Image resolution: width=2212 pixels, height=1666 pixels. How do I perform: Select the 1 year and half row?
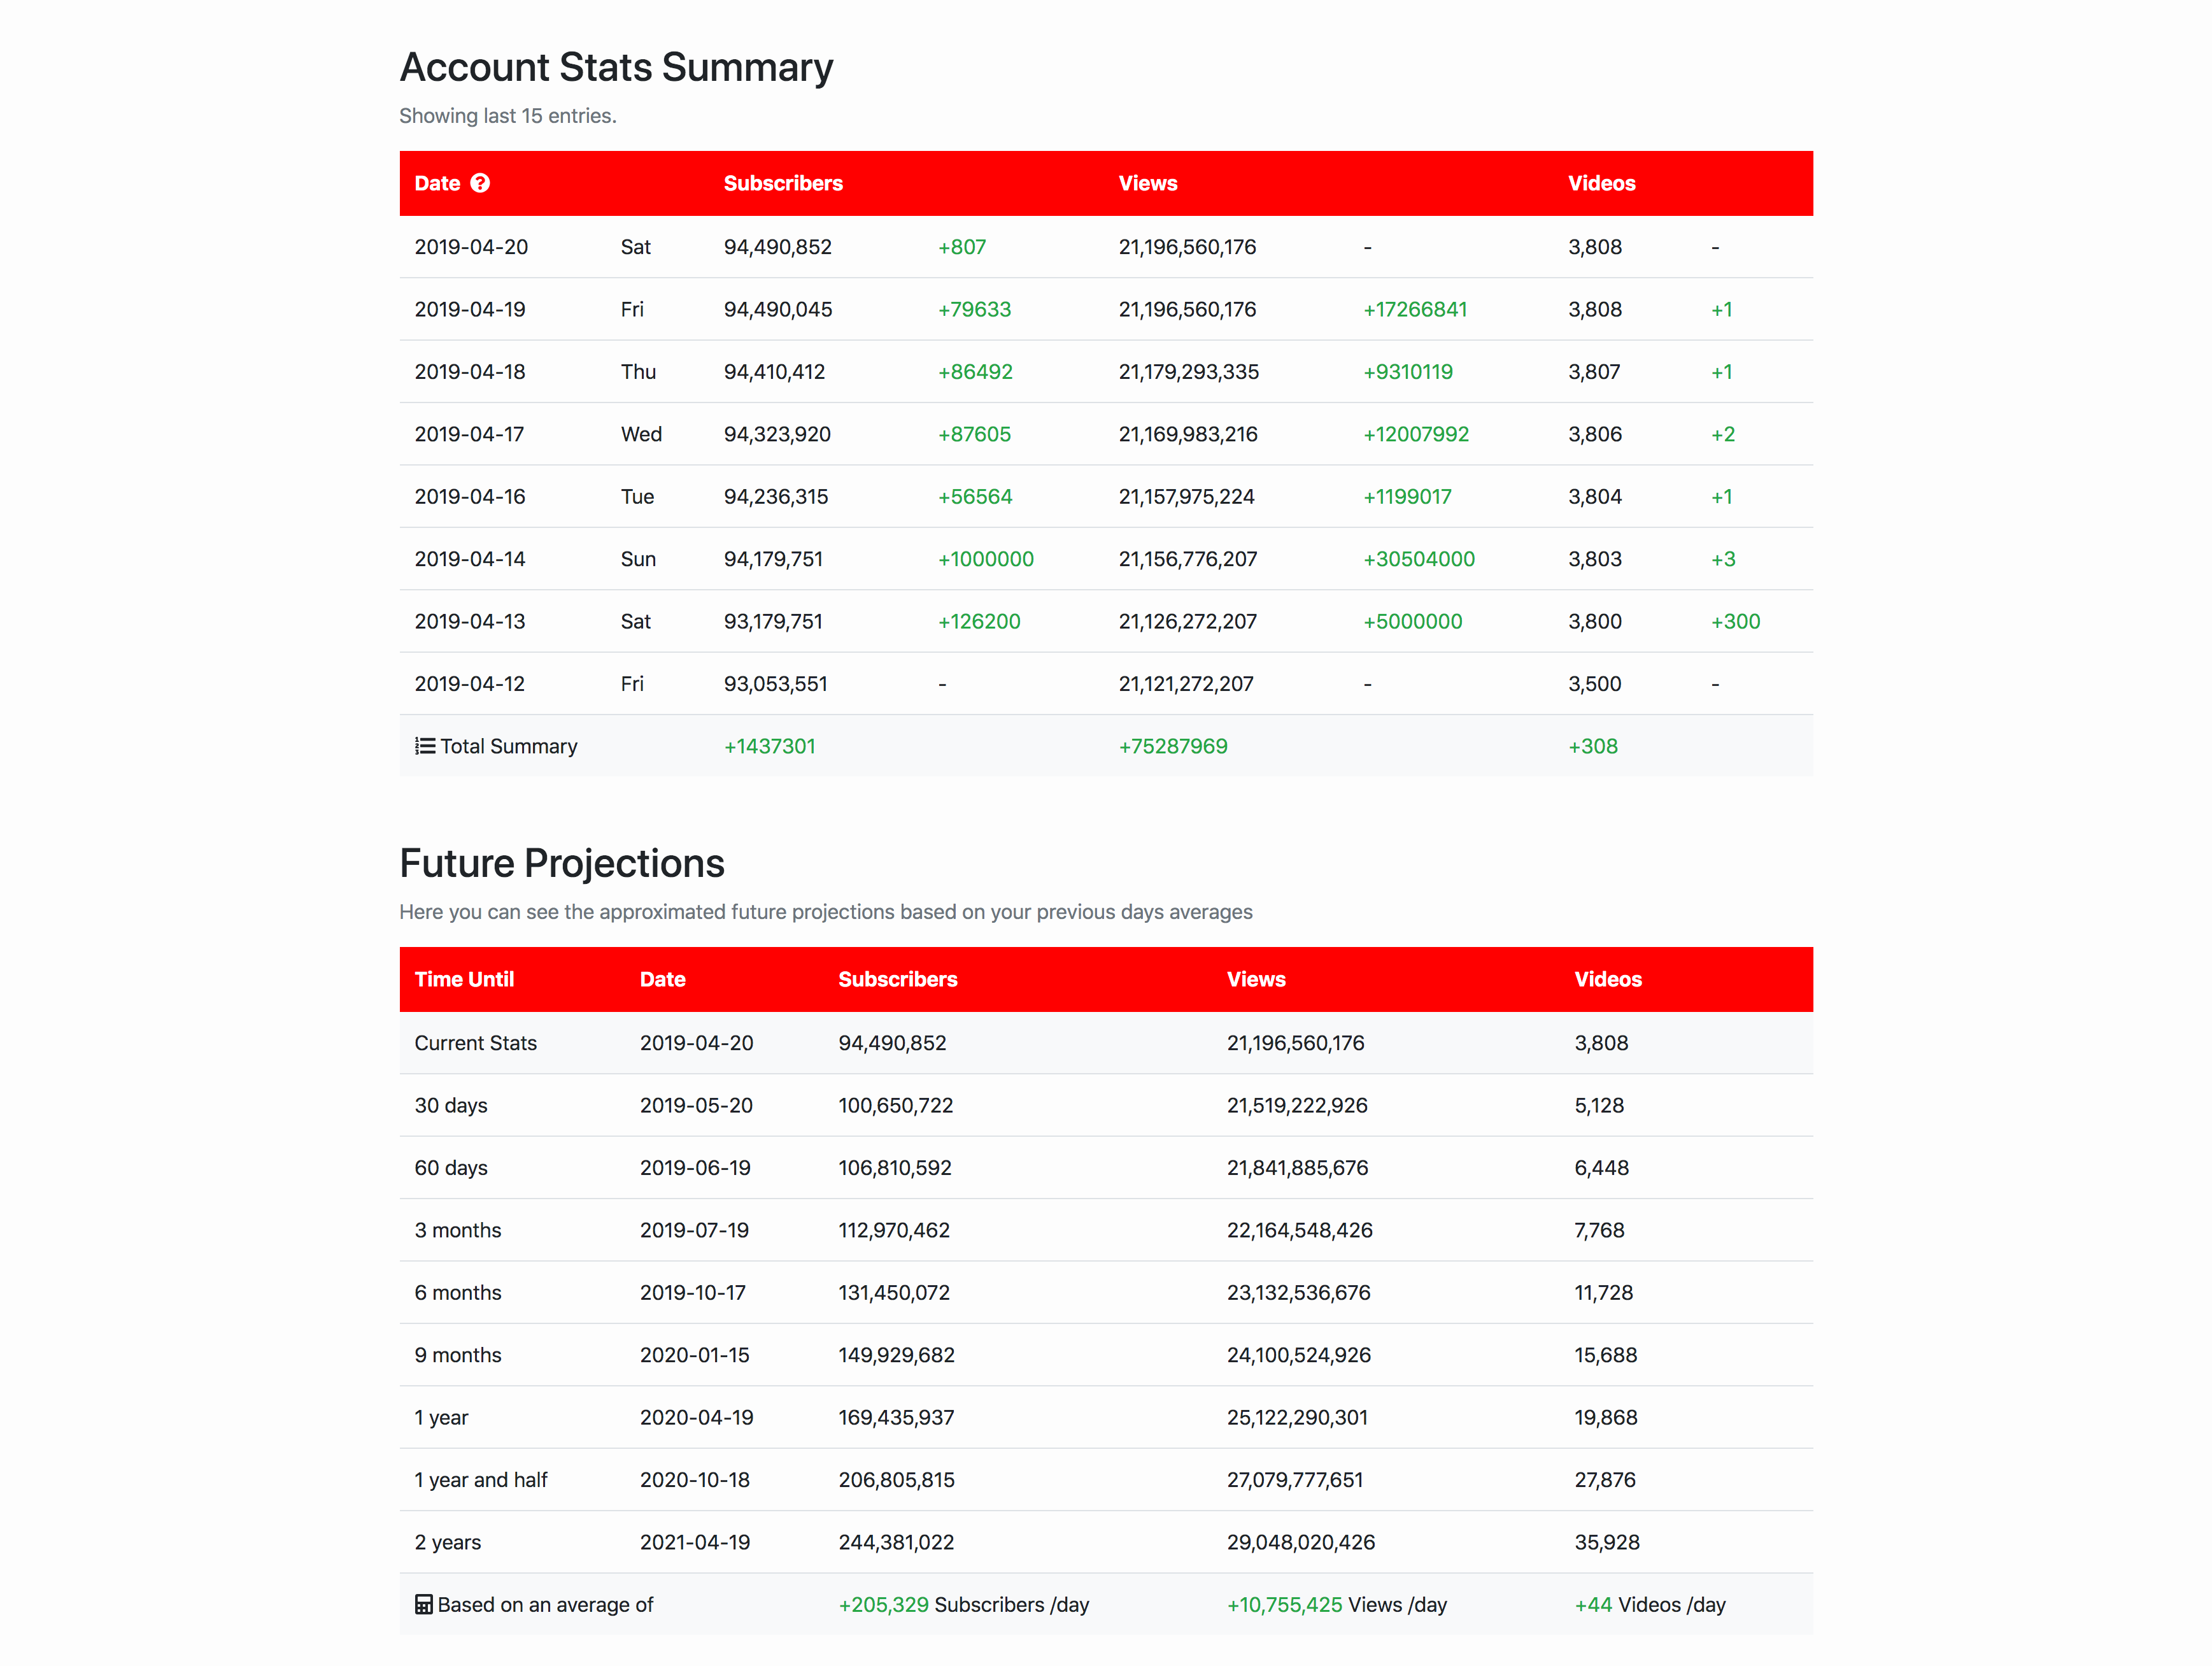point(481,1479)
